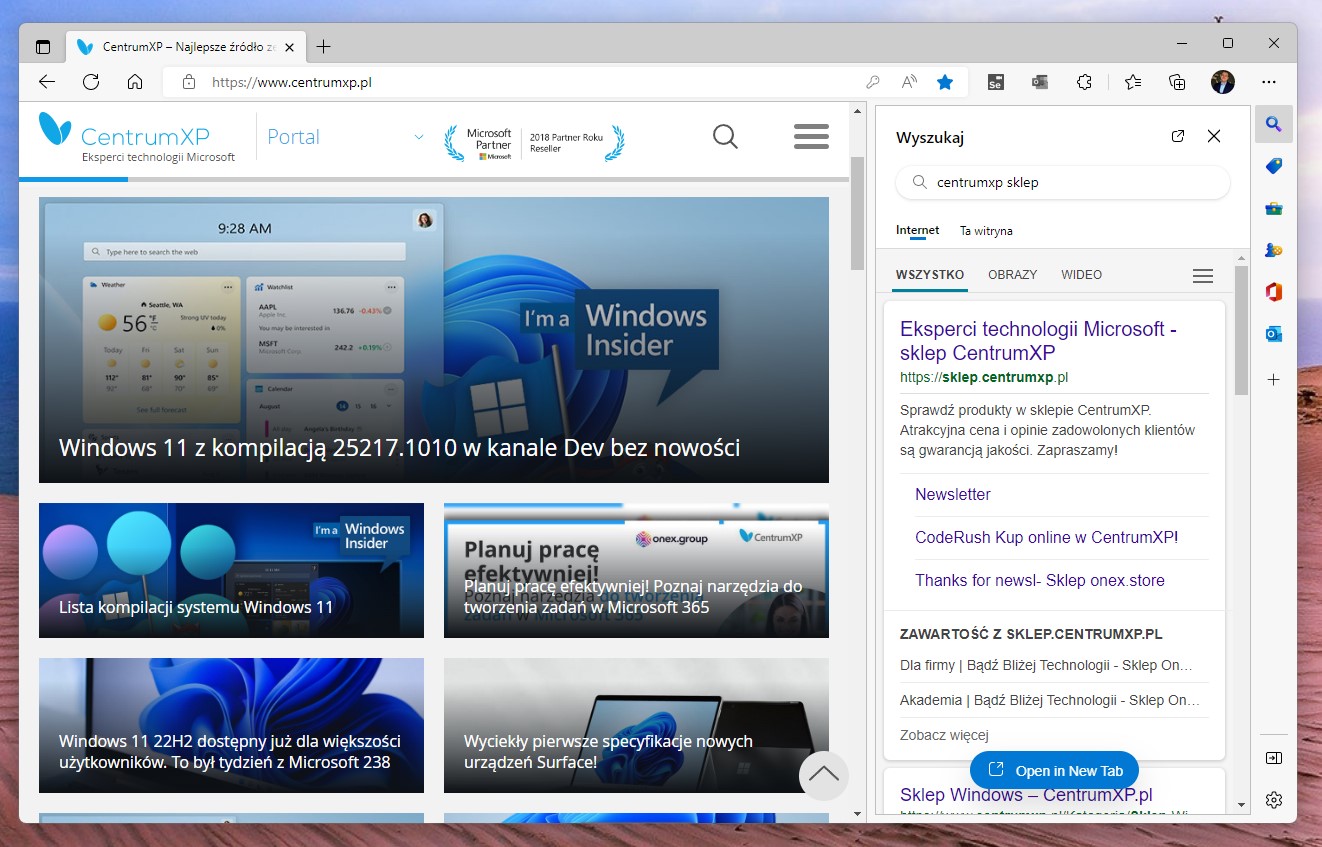
Task: Add a site with the sidebar plus
Action: pyautogui.click(x=1273, y=379)
